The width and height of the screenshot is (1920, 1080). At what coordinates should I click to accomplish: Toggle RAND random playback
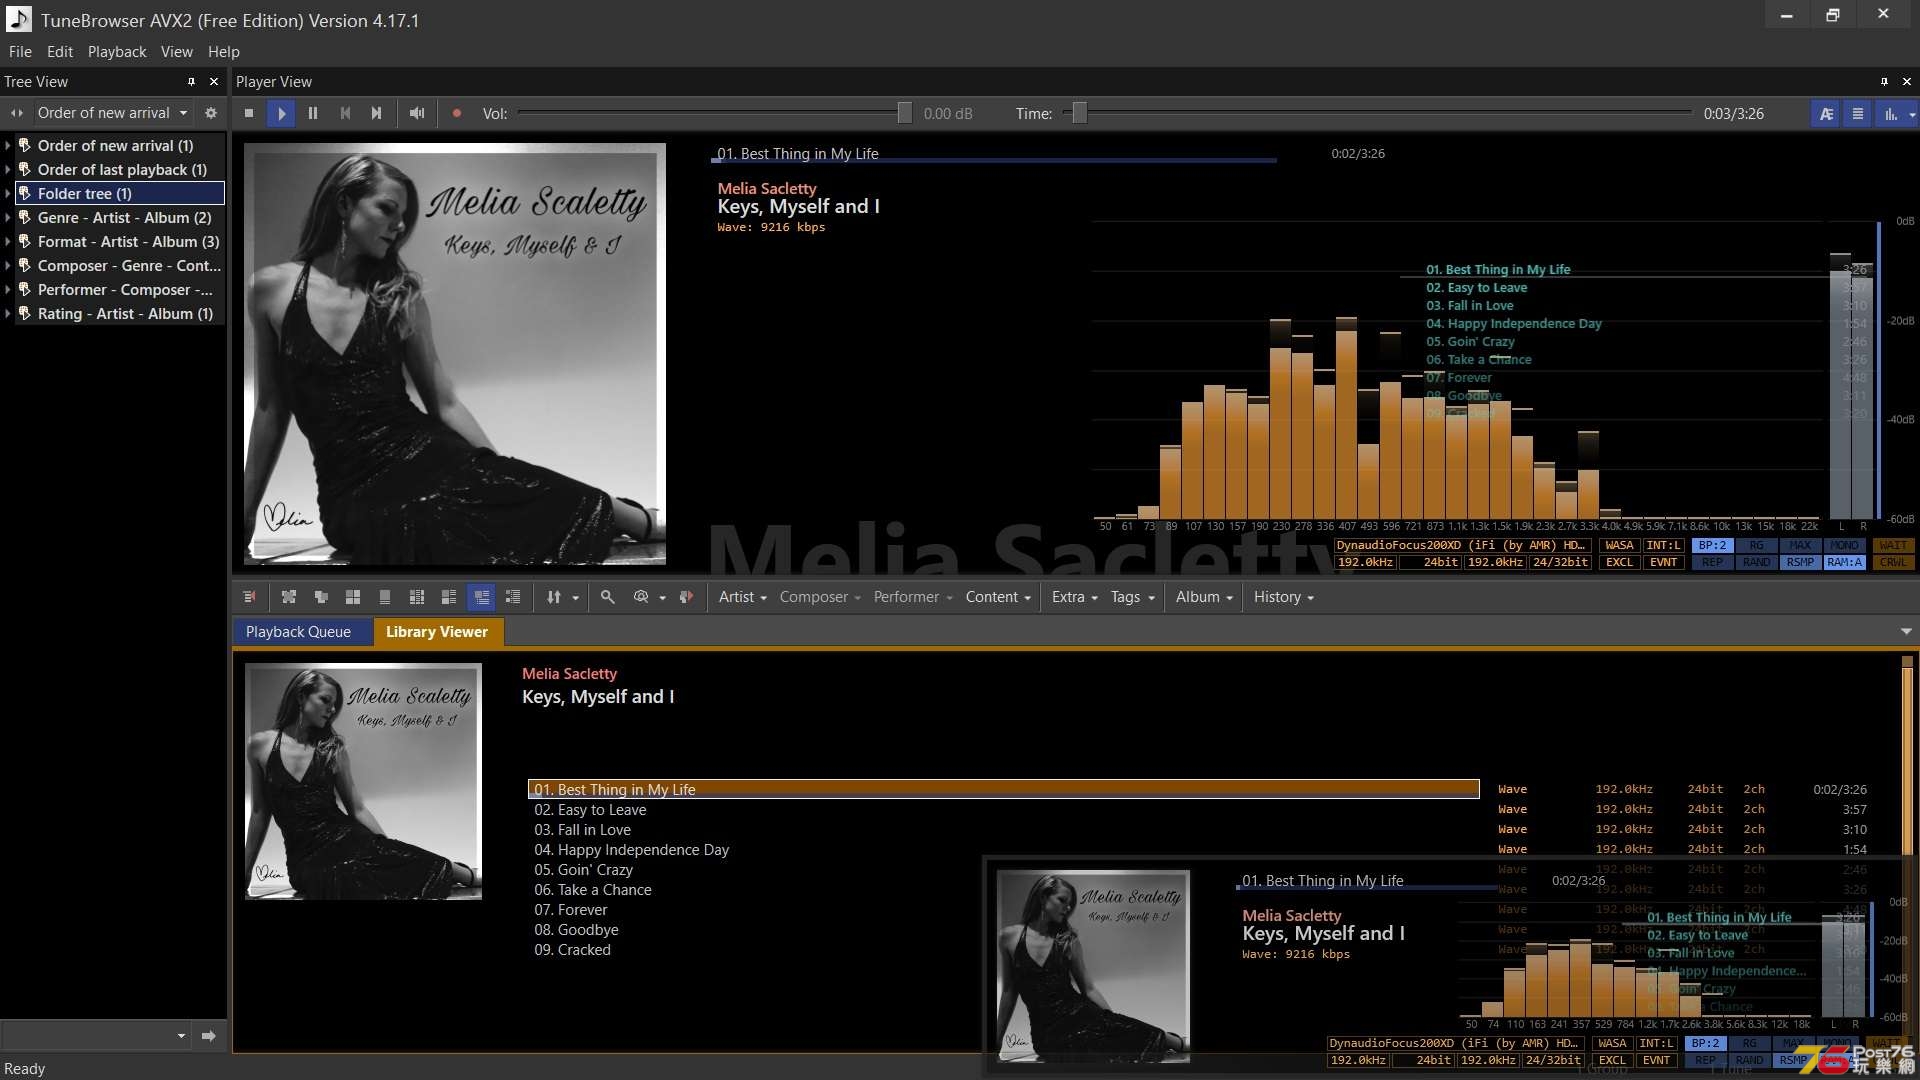[x=1756, y=563]
